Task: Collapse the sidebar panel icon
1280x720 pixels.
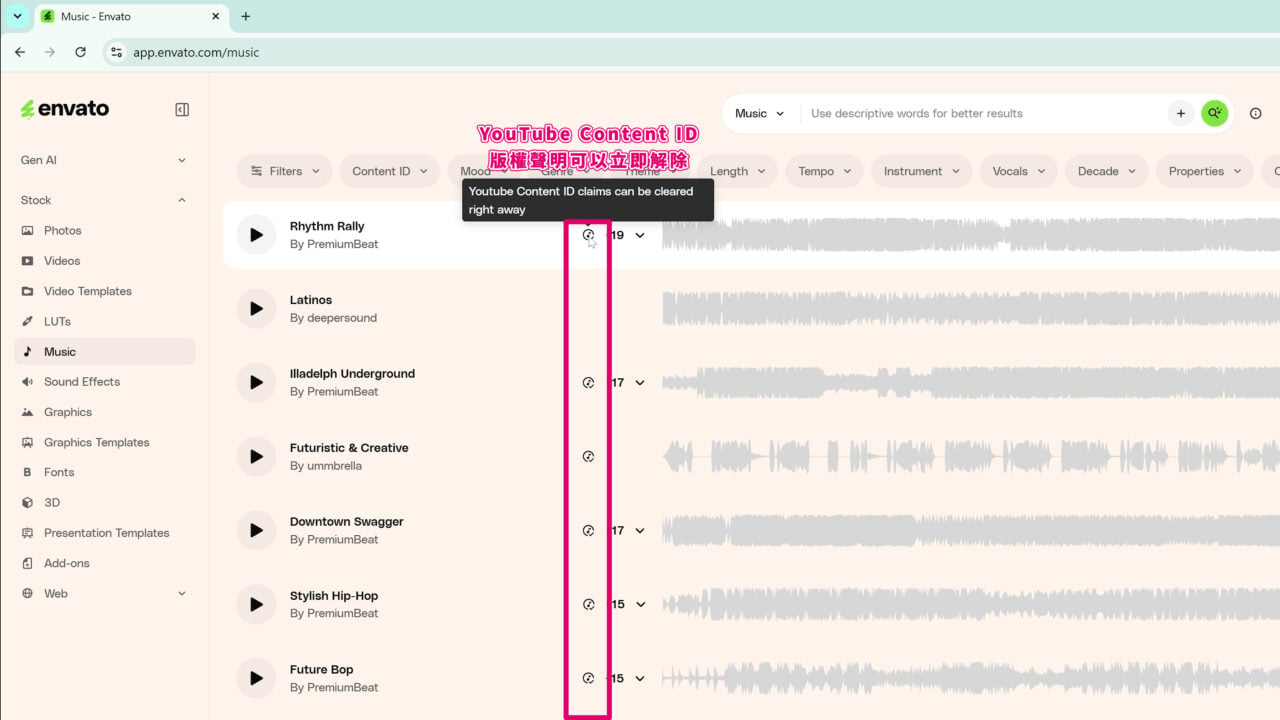Action: point(182,110)
